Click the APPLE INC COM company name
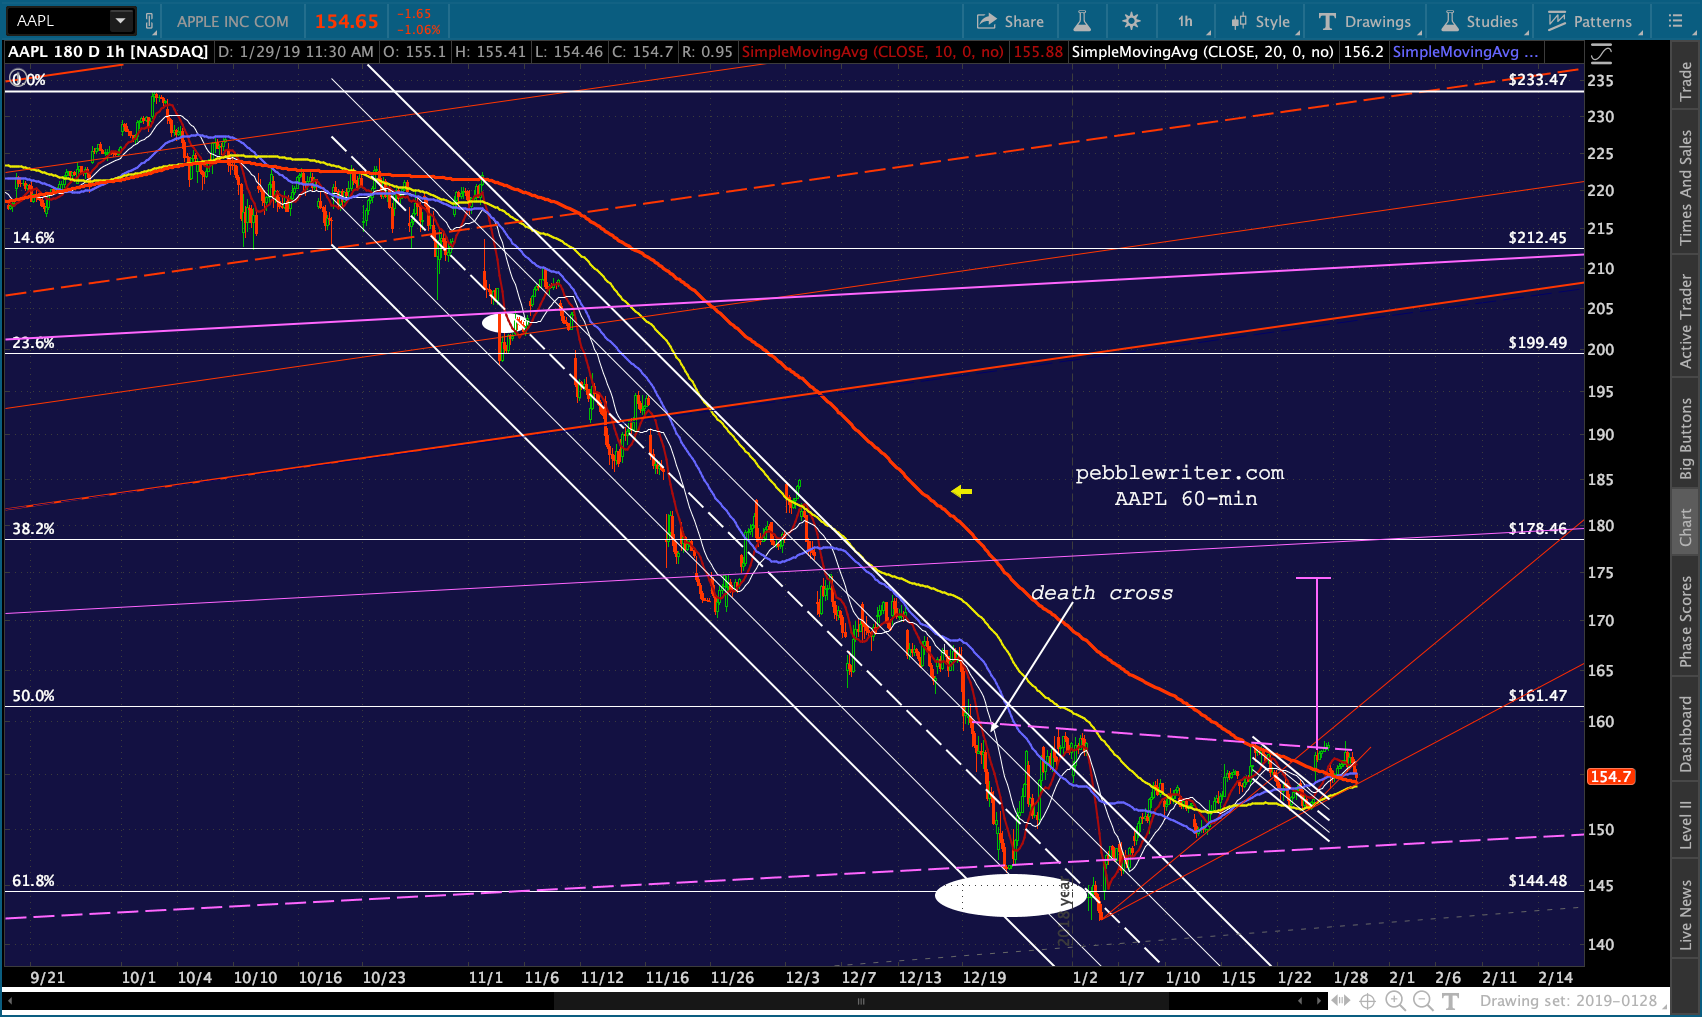The image size is (1702, 1017). coord(233,21)
